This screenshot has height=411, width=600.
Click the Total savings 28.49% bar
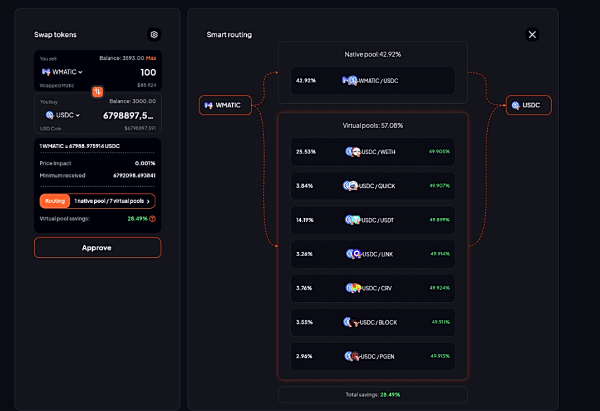point(373,395)
